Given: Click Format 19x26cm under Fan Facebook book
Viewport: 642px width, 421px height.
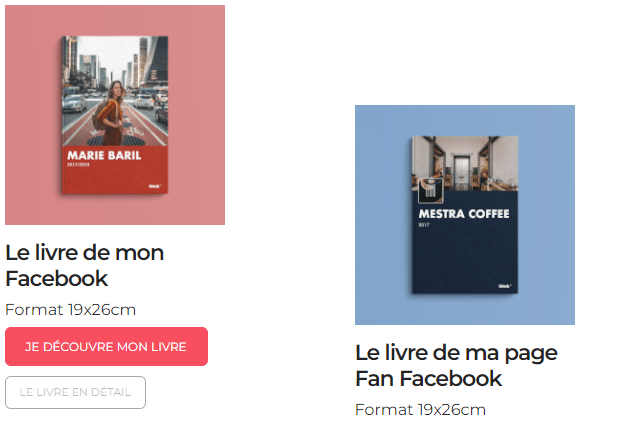Looking at the screenshot, I should click(420, 410).
